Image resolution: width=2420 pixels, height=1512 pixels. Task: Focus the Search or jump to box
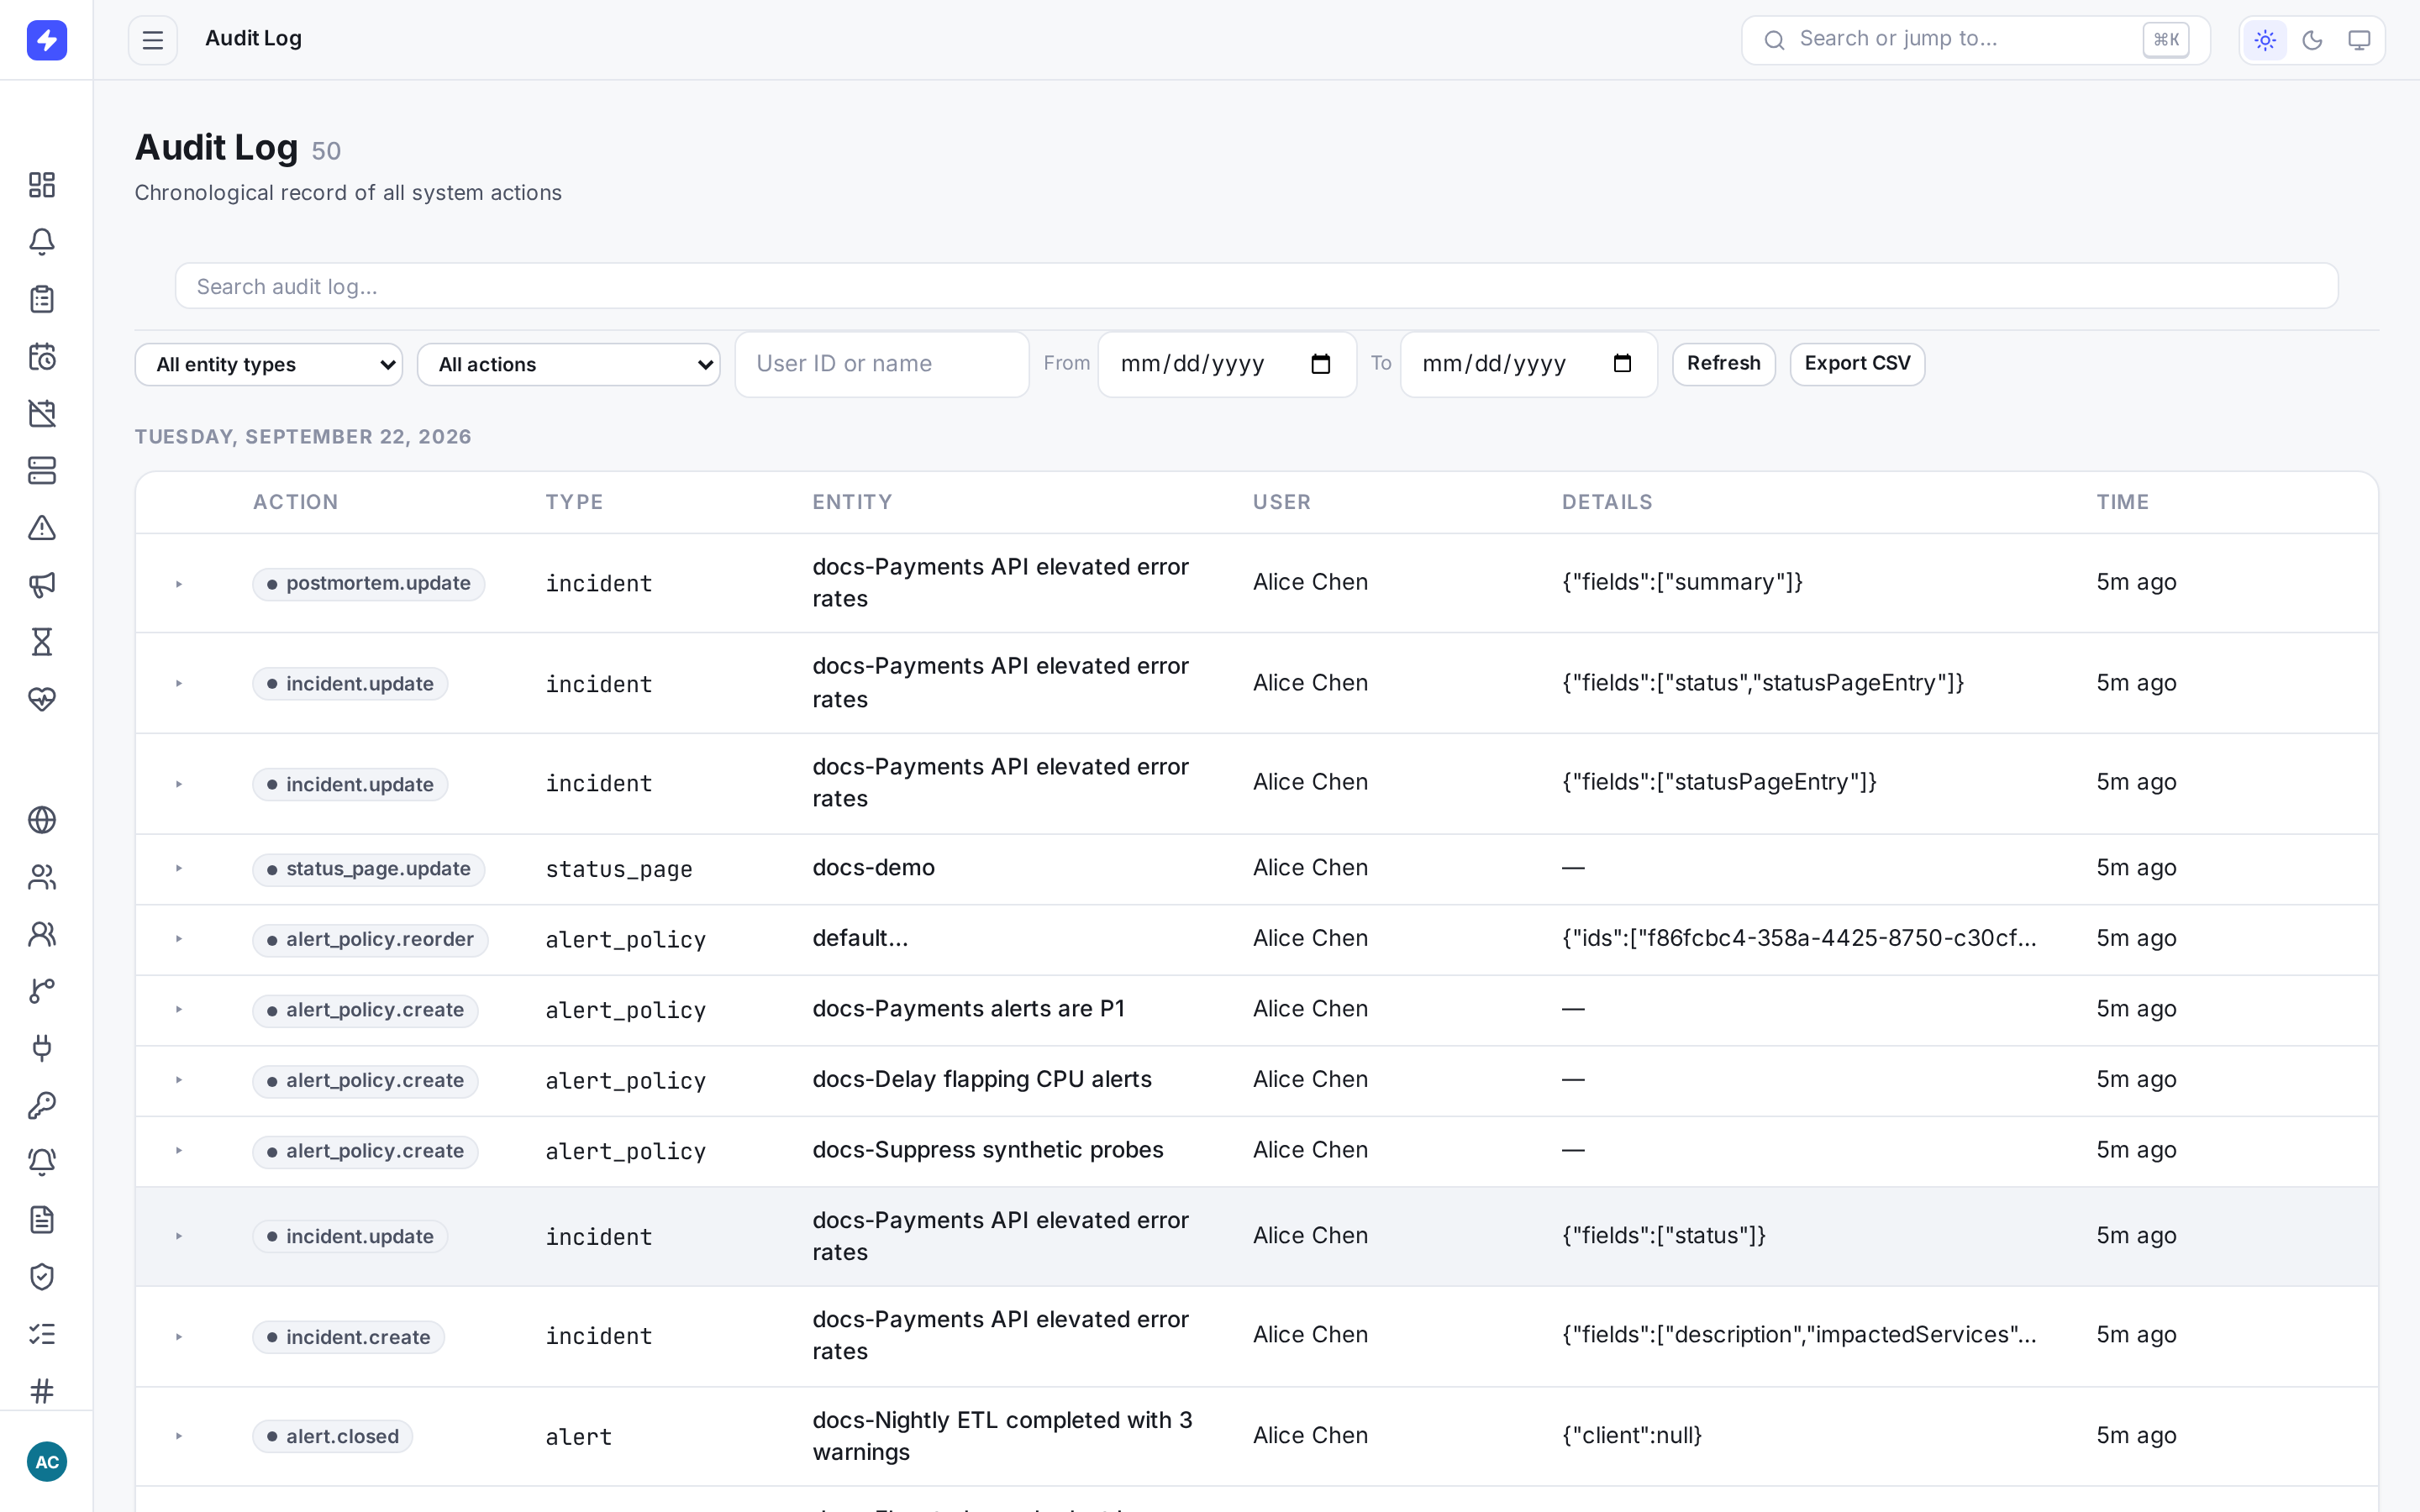coord(1975,40)
